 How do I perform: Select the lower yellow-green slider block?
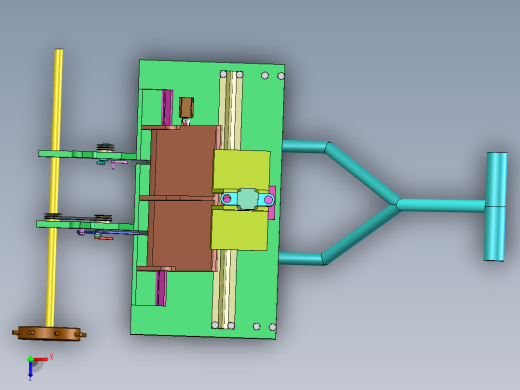239,229
